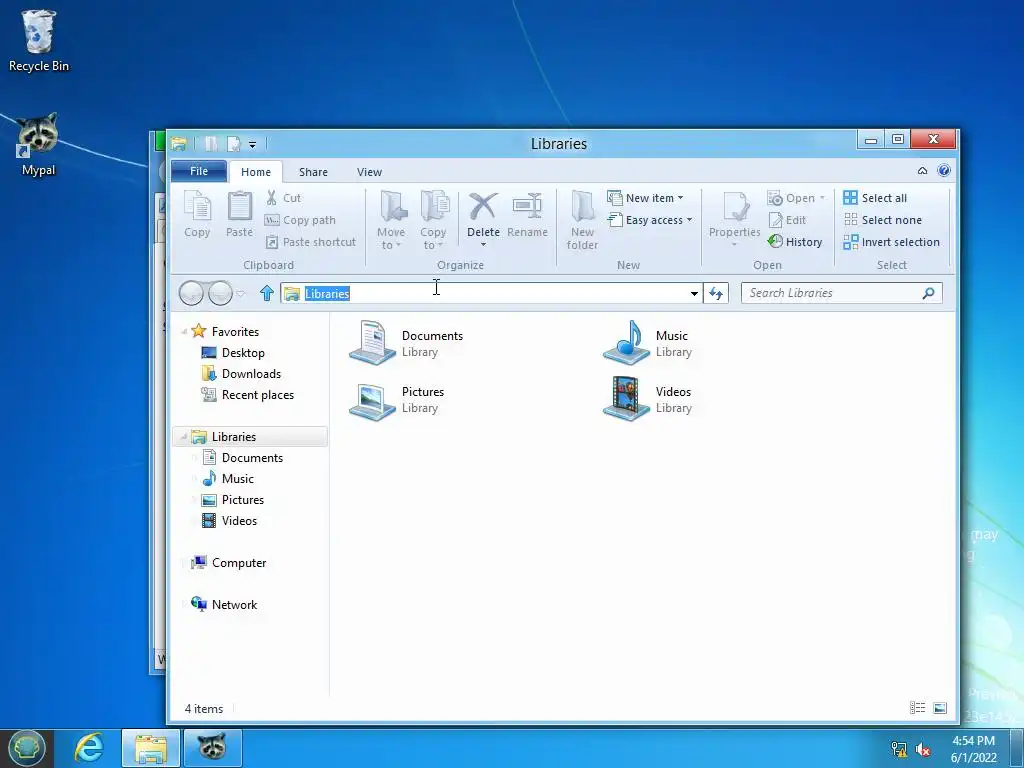
Task: Click the Back navigation button
Action: pyautogui.click(x=191, y=293)
